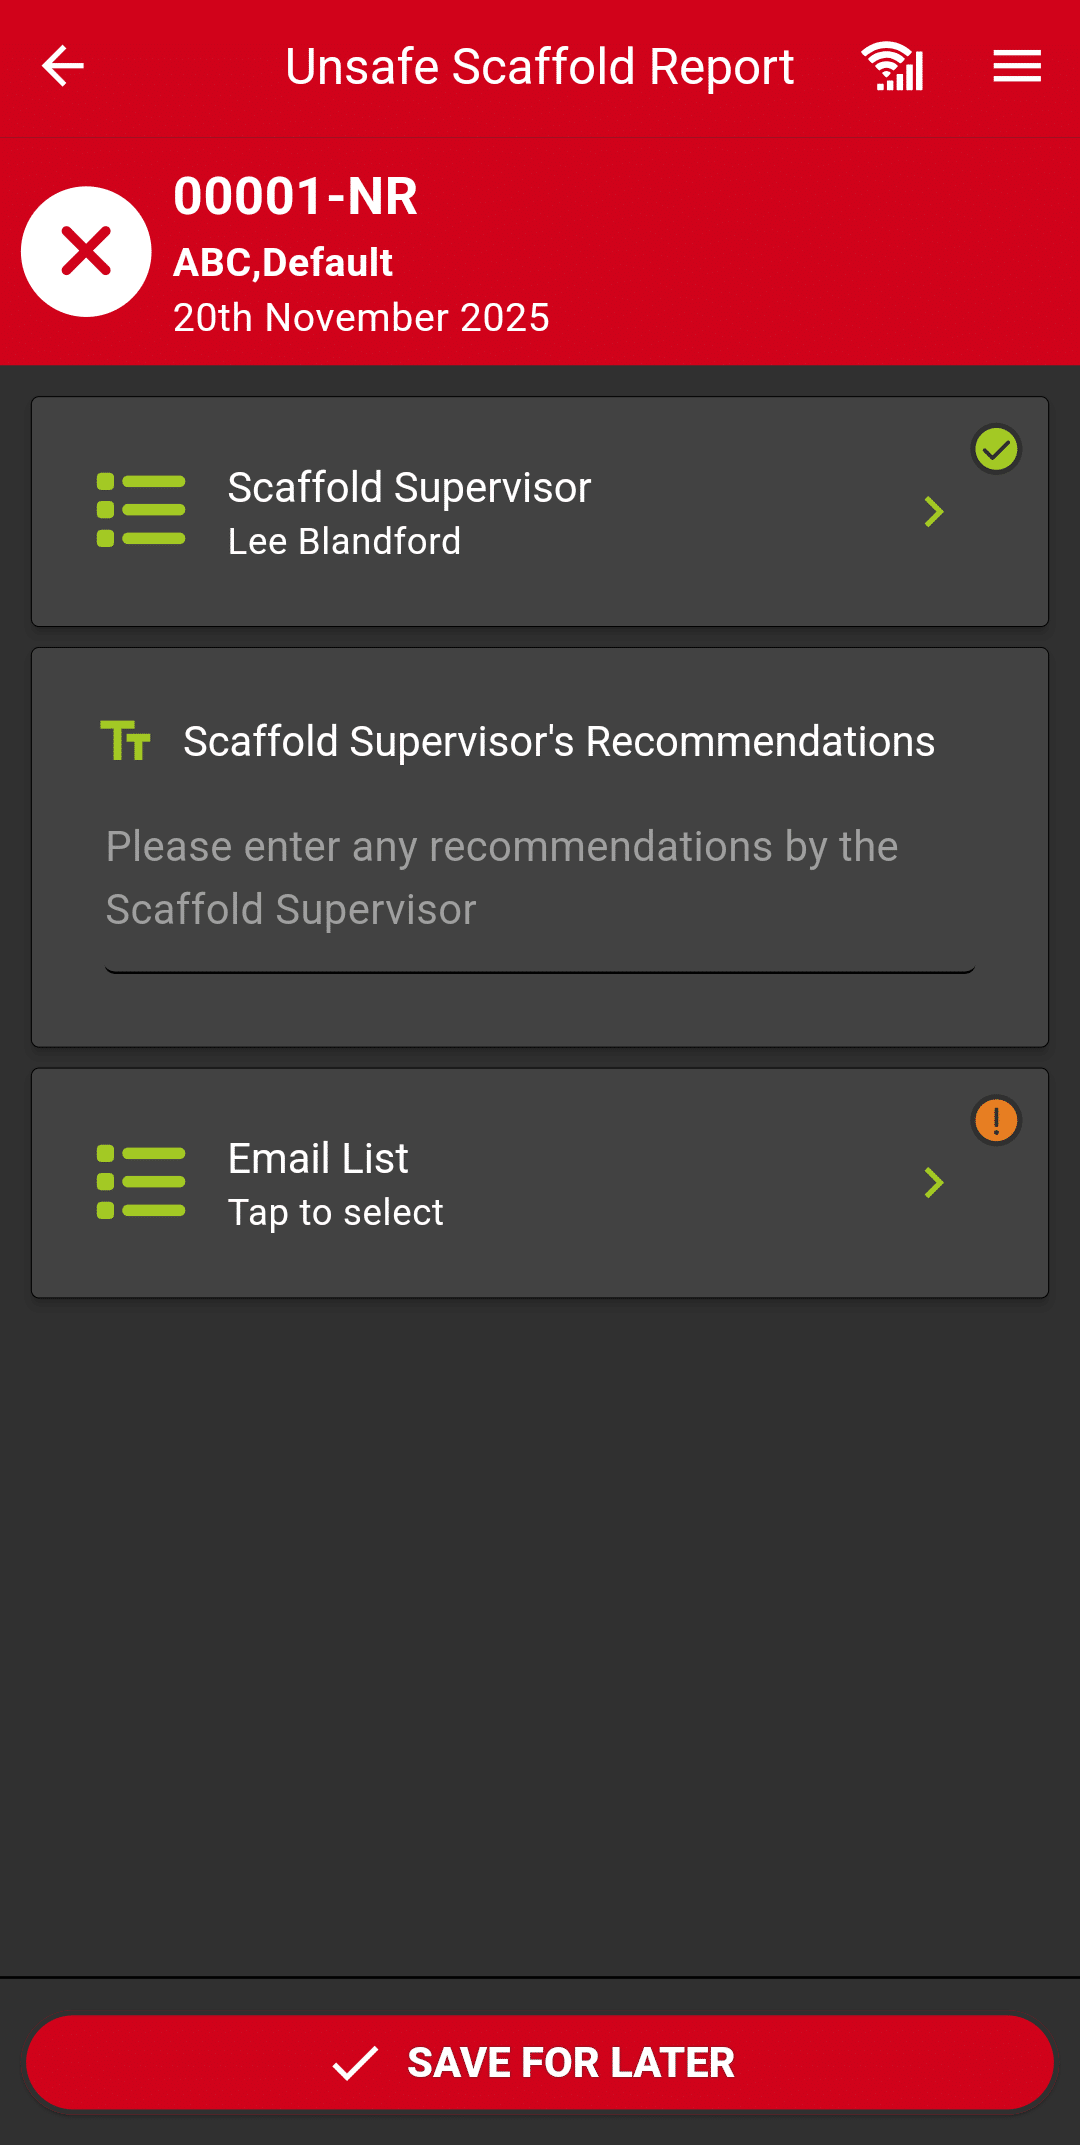Viewport: 1080px width, 2145px height.
Task: Open 'Tap to select' email dropdown
Action: click(x=336, y=1213)
